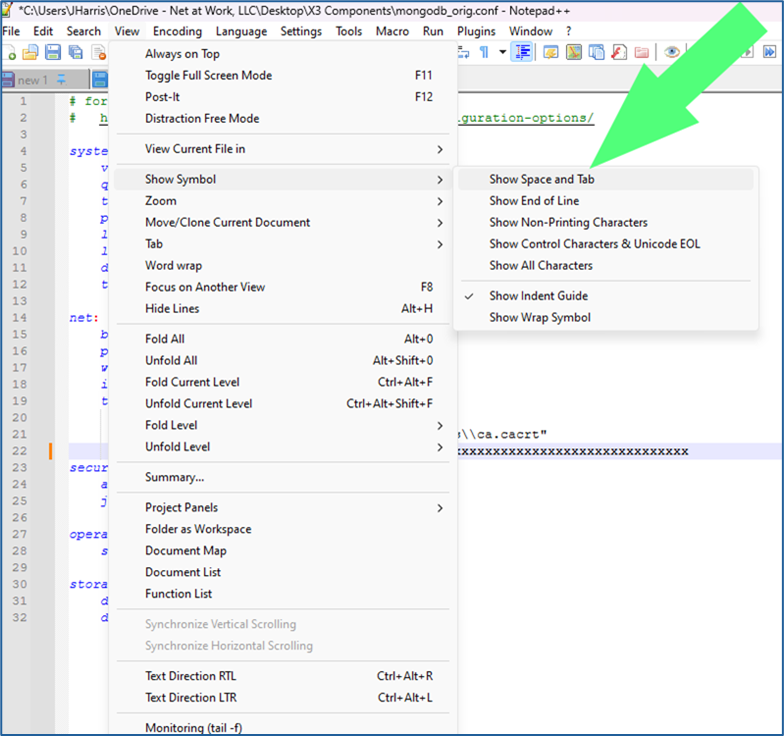Click the Indent Guide toolbar icon
This screenshot has width=784, height=736.
point(521,53)
